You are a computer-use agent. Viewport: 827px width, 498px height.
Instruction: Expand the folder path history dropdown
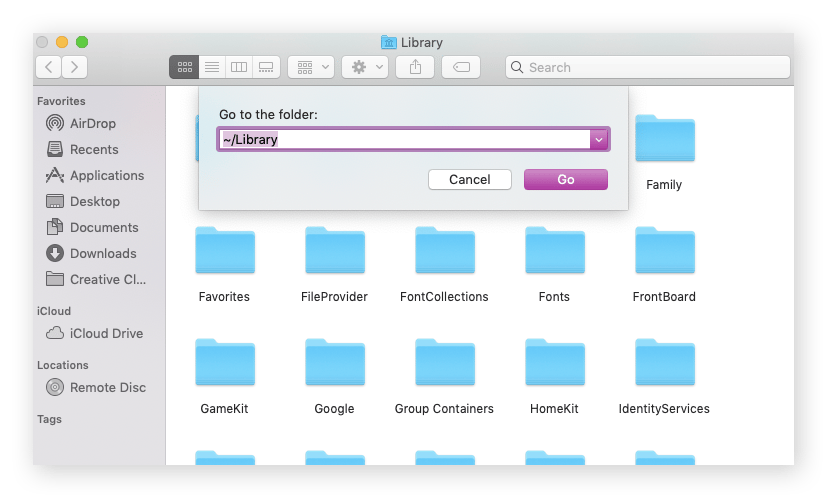coord(599,140)
